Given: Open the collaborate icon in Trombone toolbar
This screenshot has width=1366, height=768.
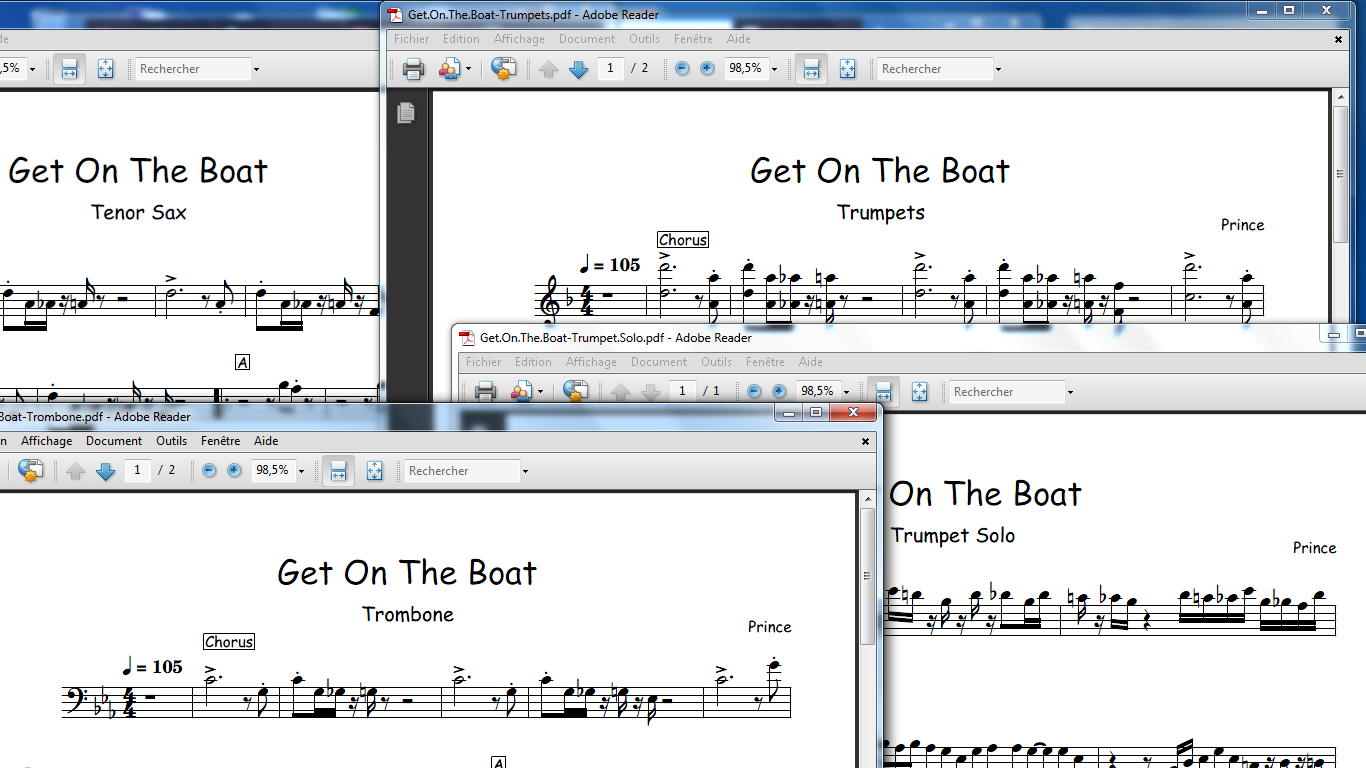Looking at the screenshot, I should click(x=30, y=471).
